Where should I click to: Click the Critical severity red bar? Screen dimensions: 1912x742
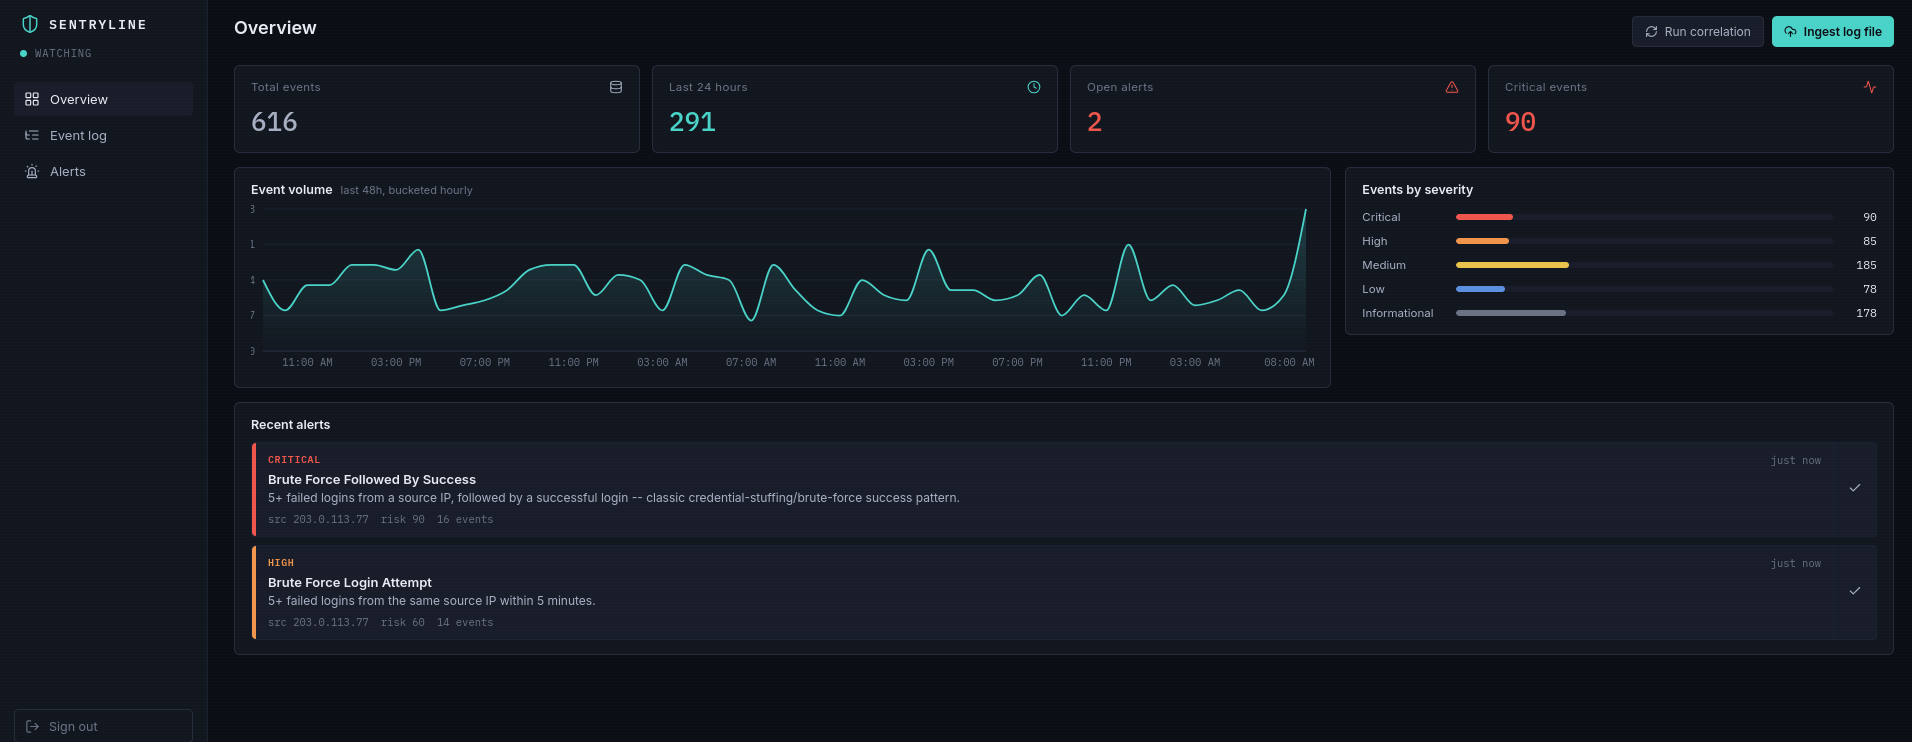(x=1484, y=217)
